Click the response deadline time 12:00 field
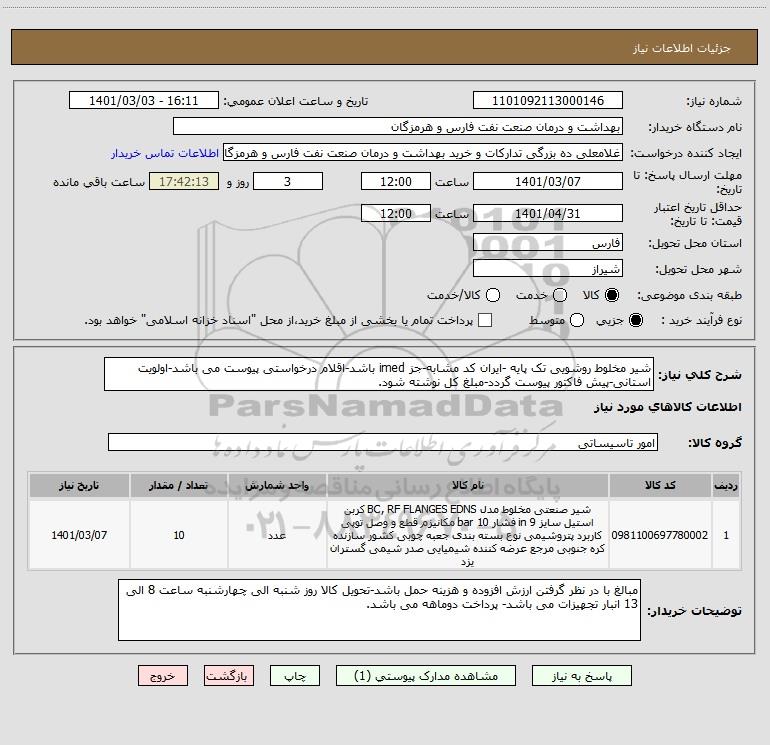This screenshot has width=770, height=745. (396, 181)
